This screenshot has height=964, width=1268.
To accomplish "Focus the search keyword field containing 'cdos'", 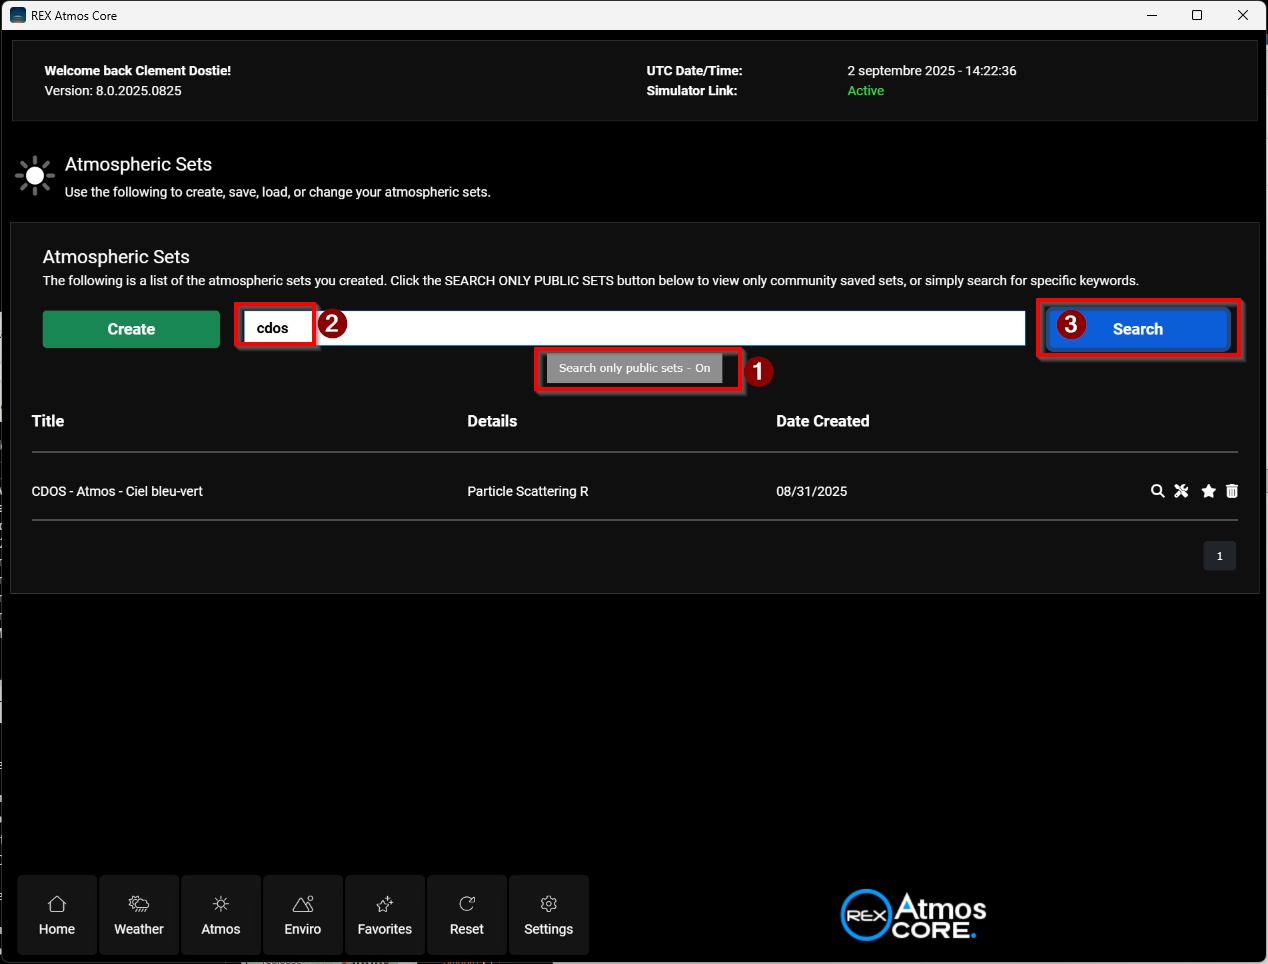I will [x=634, y=328].
